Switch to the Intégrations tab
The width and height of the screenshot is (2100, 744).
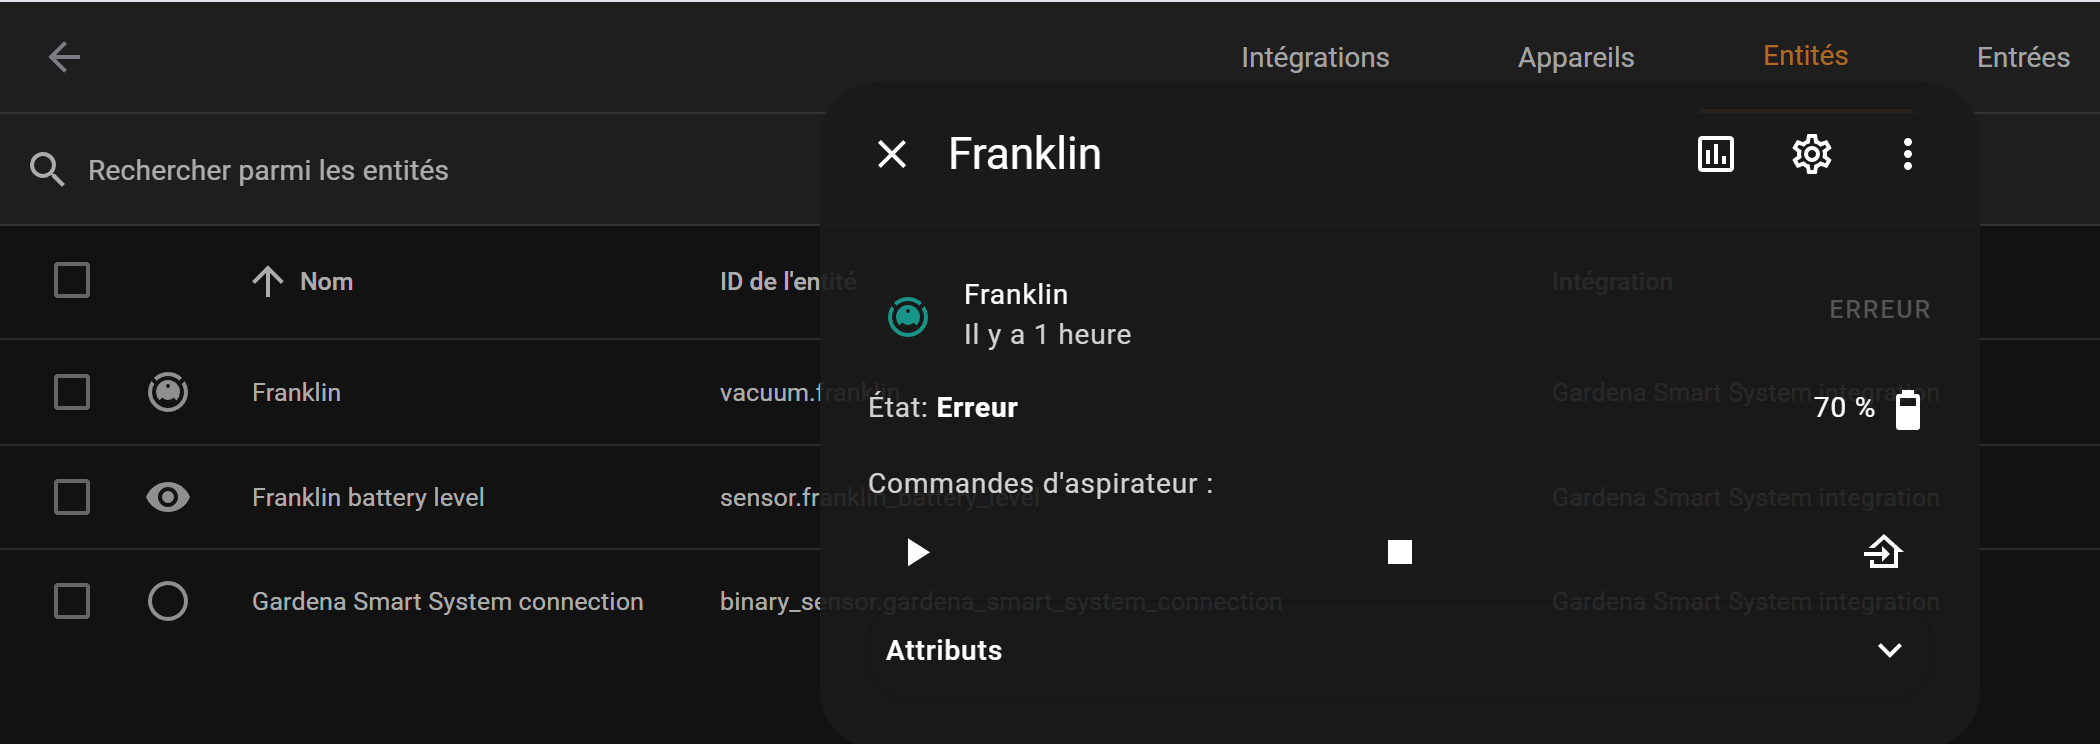pyautogui.click(x=1314, y=57)
